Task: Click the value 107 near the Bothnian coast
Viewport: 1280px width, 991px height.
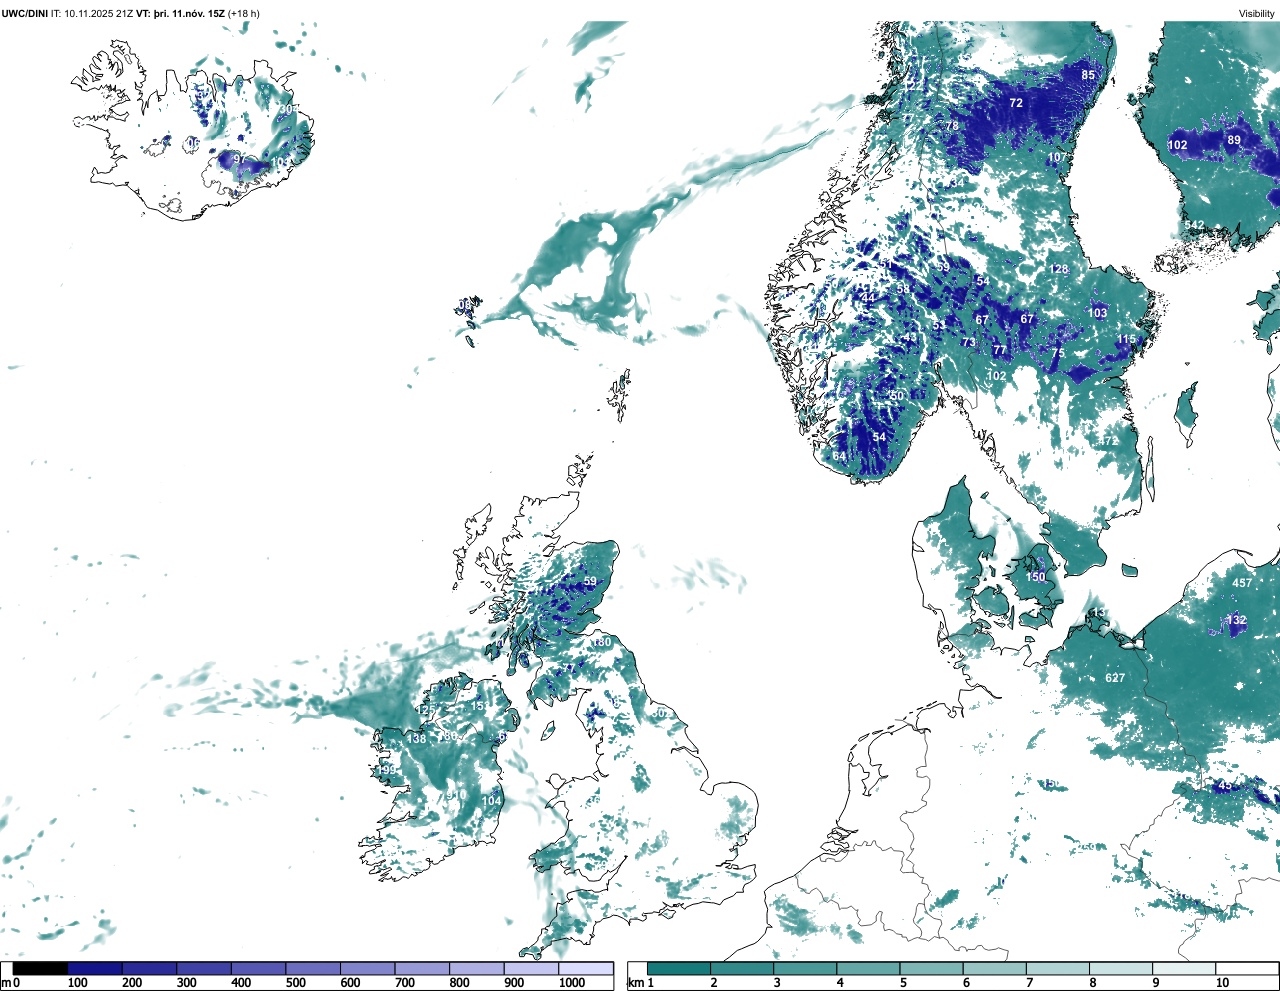Action: pyautogui.click(x=1058, y=158)
